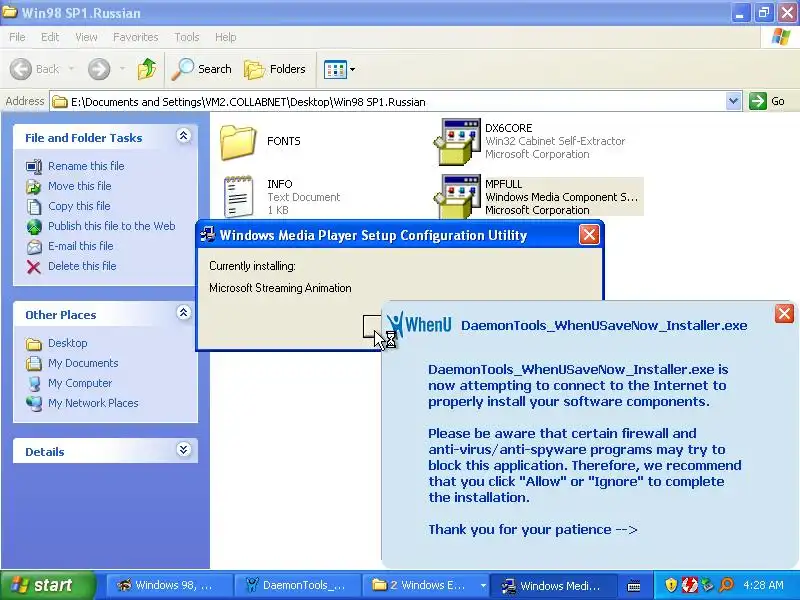Open the Edit menu
Screen dimensions: 800x600
pyautogui.click(x=50, y=37)
